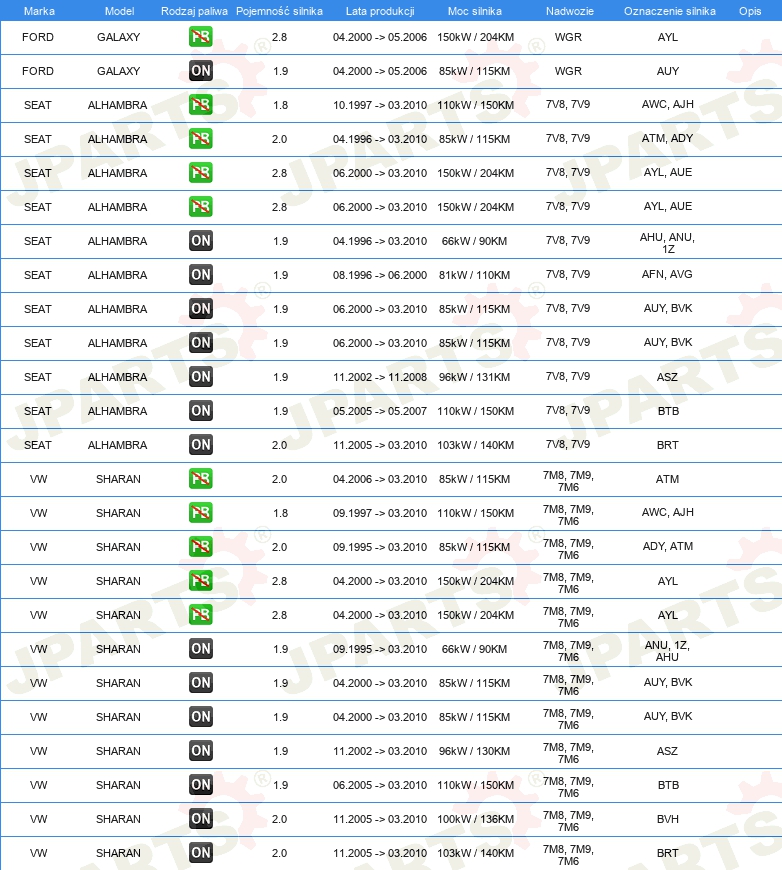Click the diesel ON icon for VW Sharan 66kW / 90KM
This screenshot has height=870, width=782.
200,649
